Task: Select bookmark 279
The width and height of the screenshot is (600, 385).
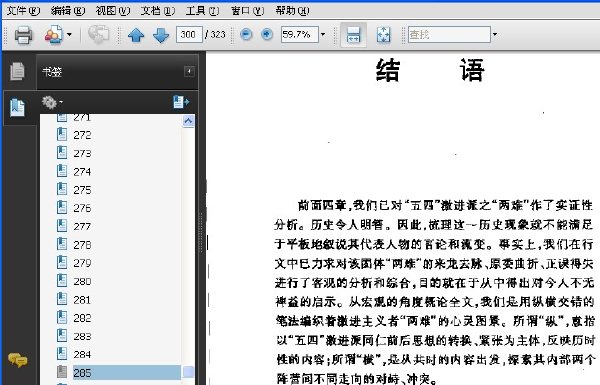Action: tap(82, 263)
